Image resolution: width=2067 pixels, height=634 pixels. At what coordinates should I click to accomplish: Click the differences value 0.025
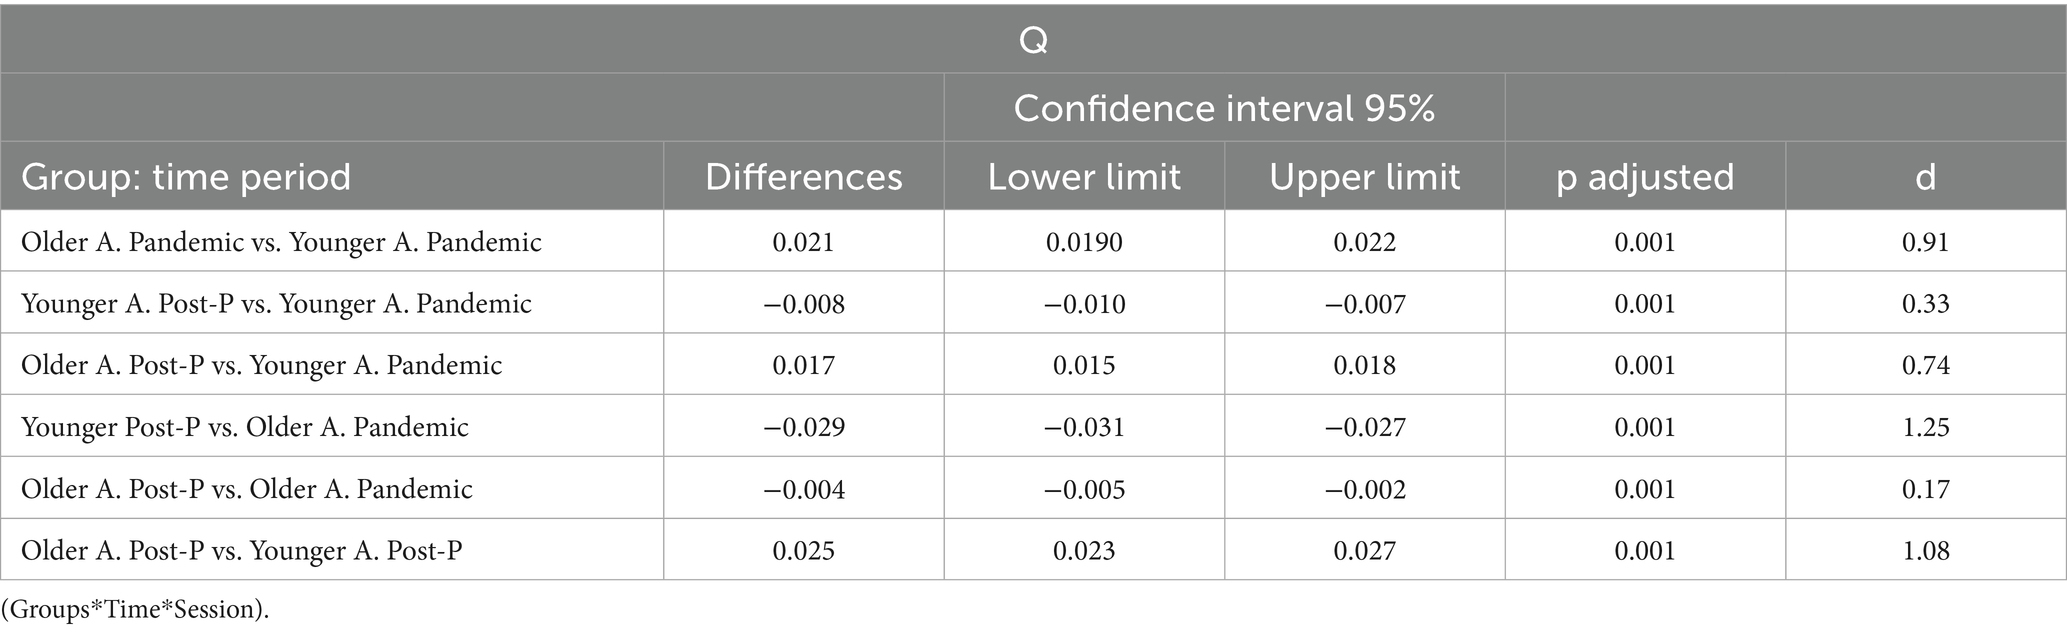(x=803, y=550)
